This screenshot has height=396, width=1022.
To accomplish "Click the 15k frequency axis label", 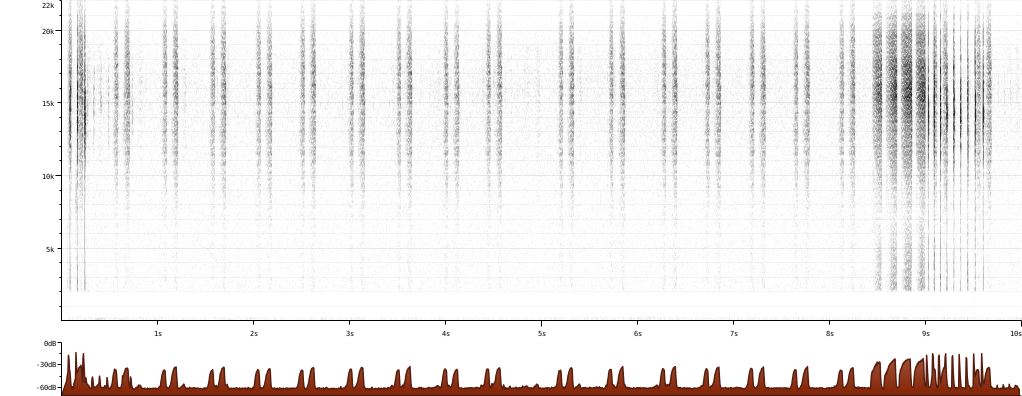I will tap(48, 103).
